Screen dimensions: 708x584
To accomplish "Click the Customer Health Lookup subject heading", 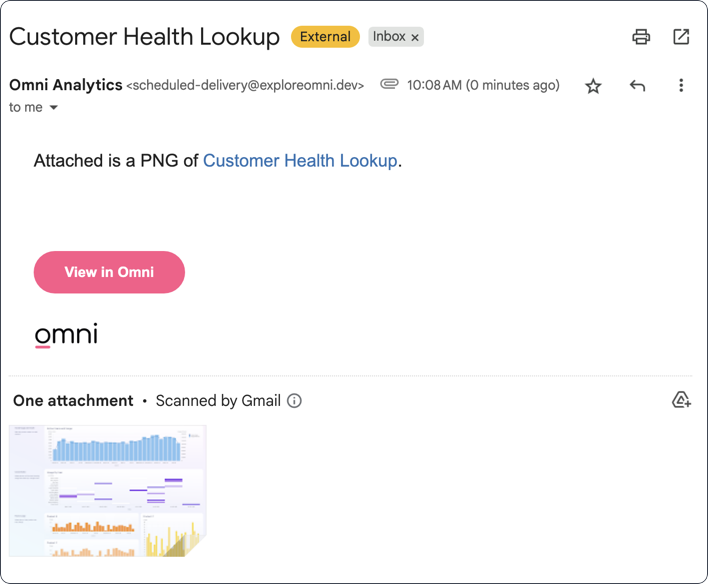I will 144,37.
